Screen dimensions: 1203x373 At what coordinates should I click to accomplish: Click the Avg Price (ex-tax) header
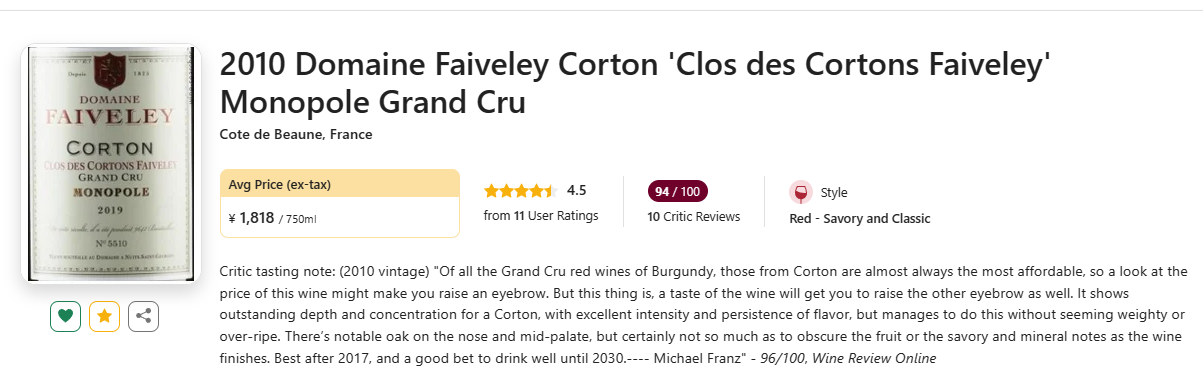click(x=280, y=185)
